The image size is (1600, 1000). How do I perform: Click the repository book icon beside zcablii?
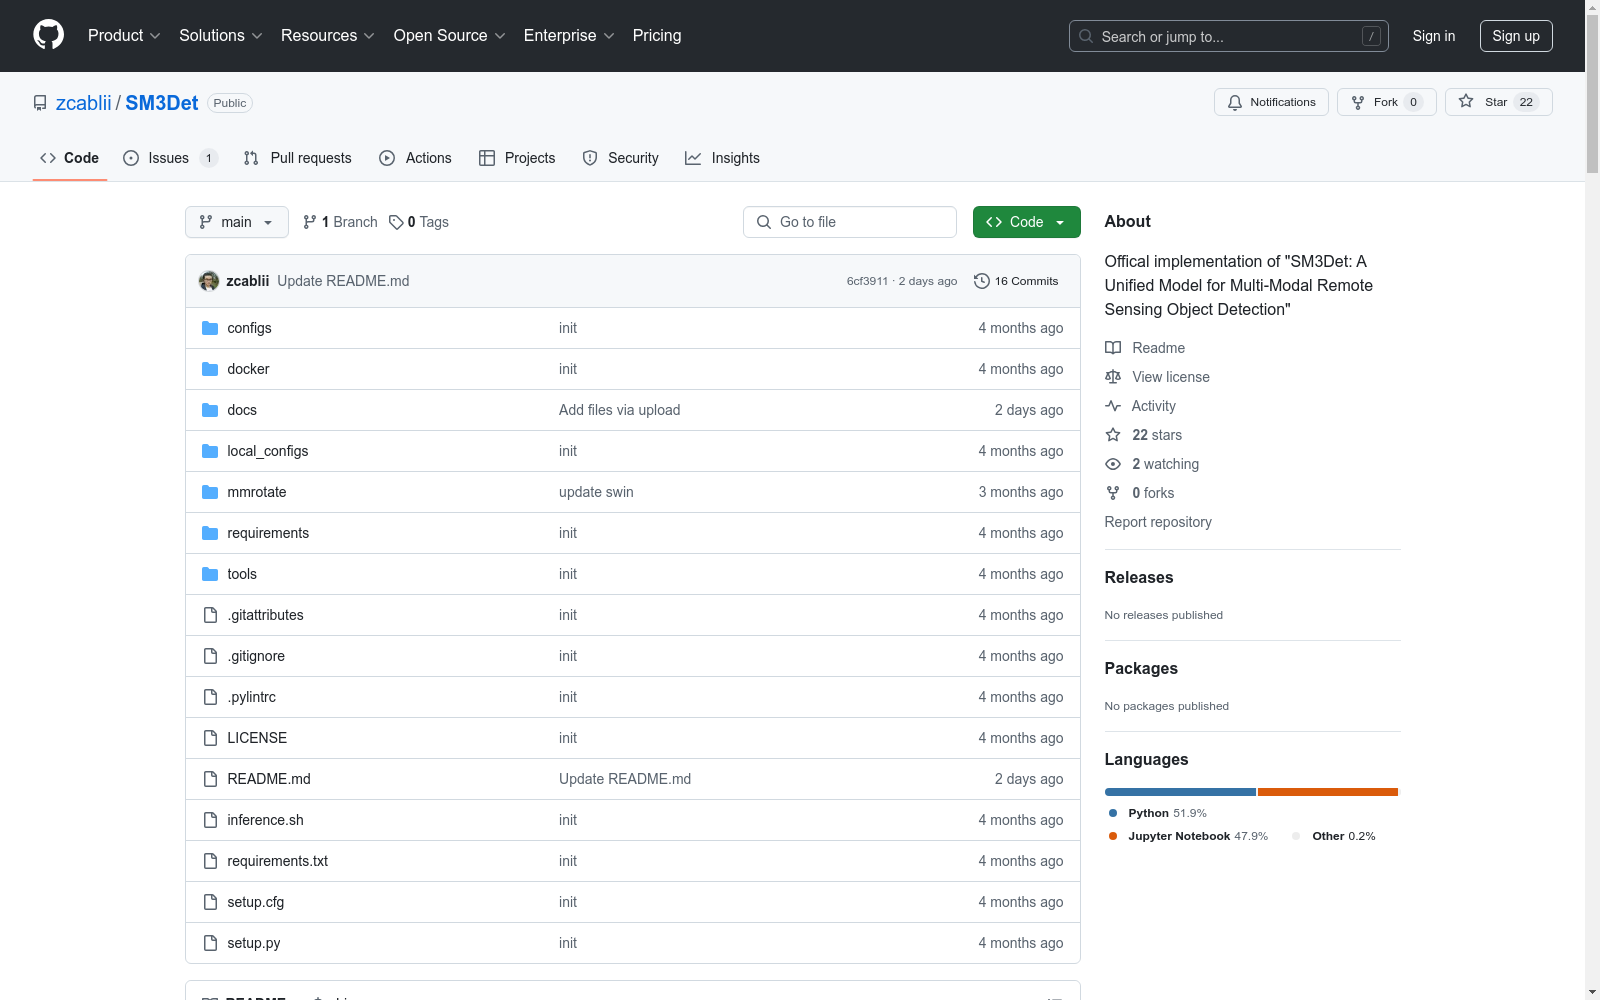point(40,103)
